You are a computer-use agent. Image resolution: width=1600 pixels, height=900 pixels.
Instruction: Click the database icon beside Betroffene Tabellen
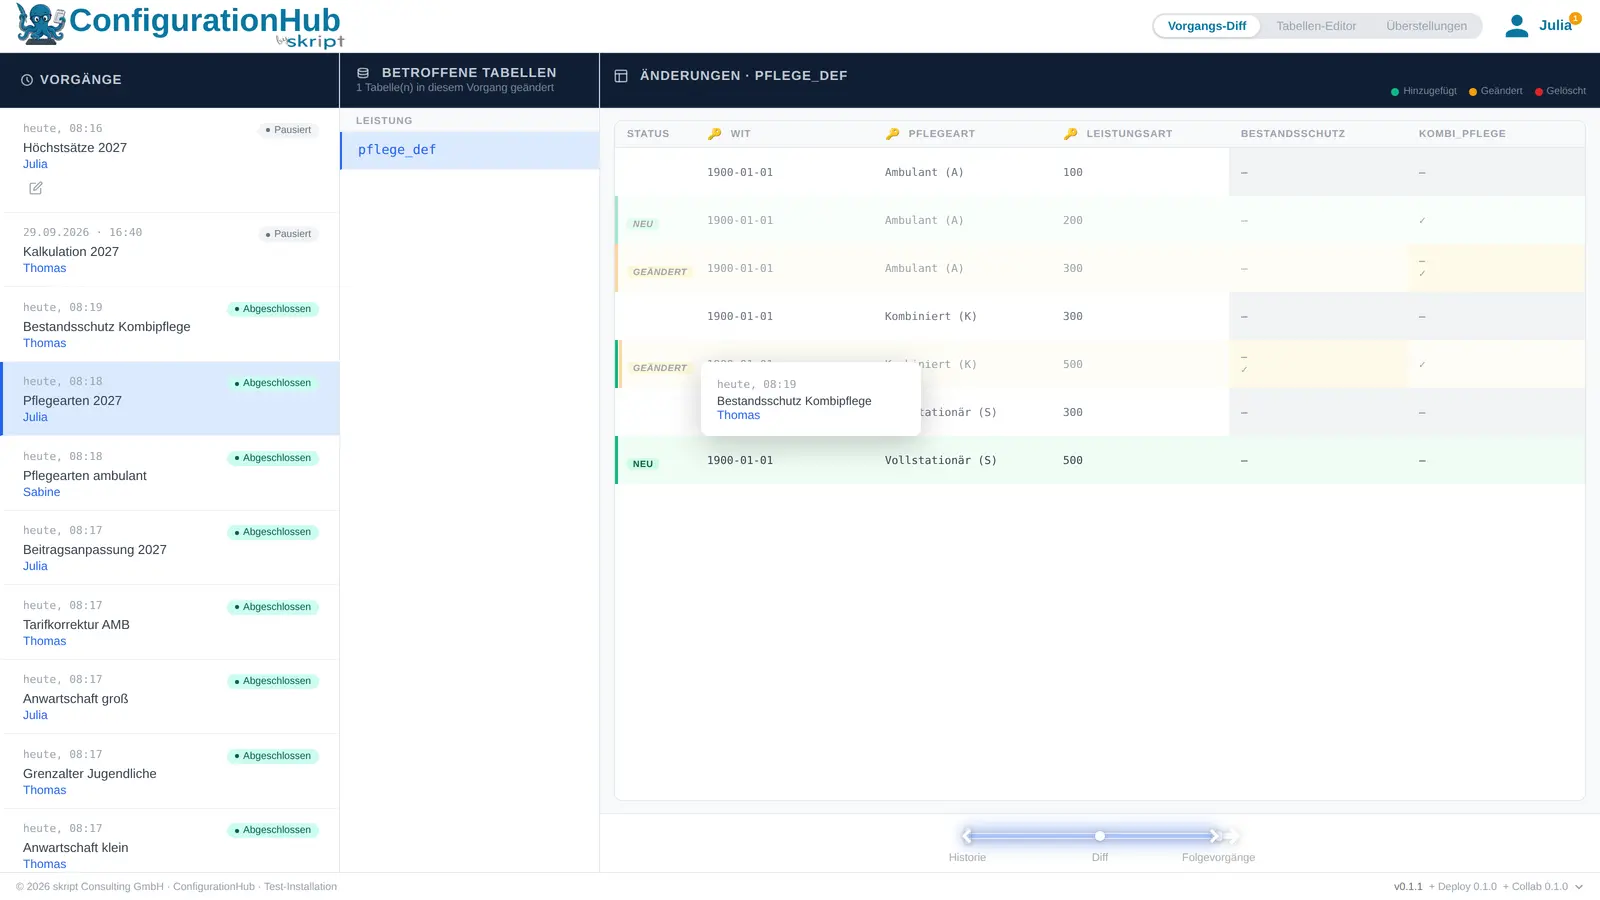click(363, 73)
